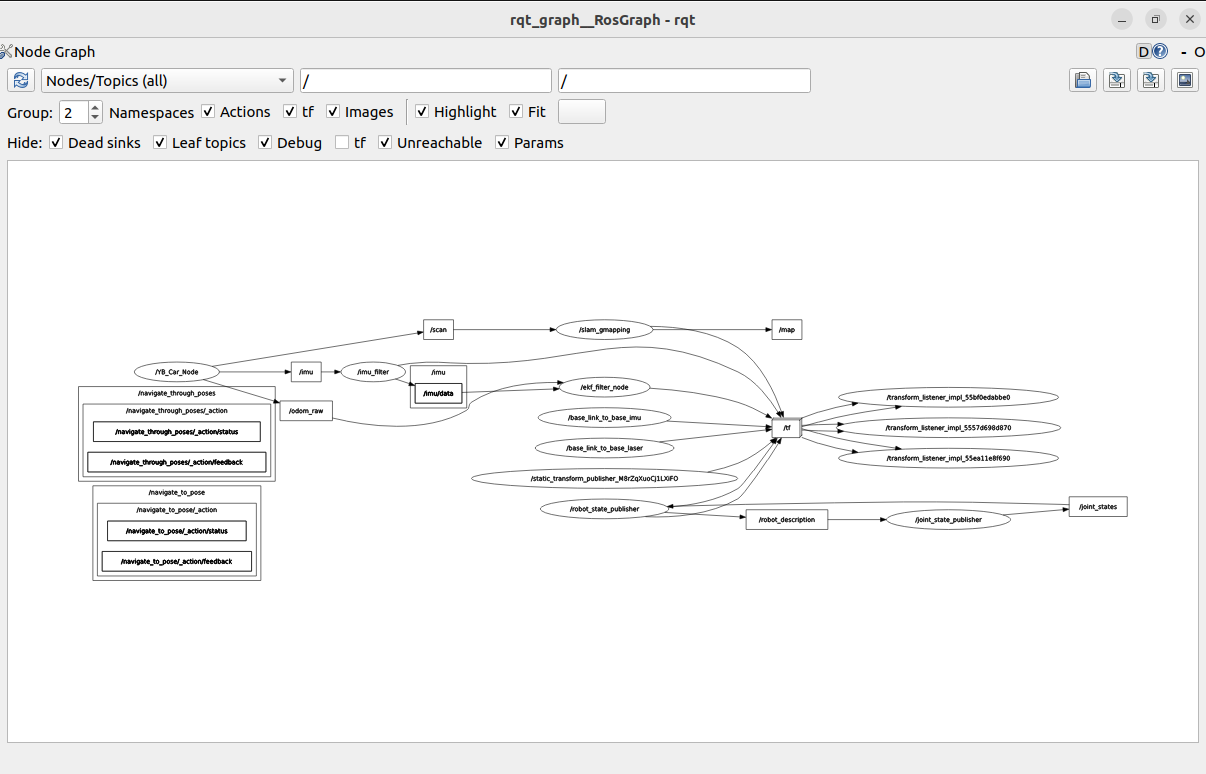Select the /ekf_filter_node node in graph
1206x774 pixels.
(603, 387)
